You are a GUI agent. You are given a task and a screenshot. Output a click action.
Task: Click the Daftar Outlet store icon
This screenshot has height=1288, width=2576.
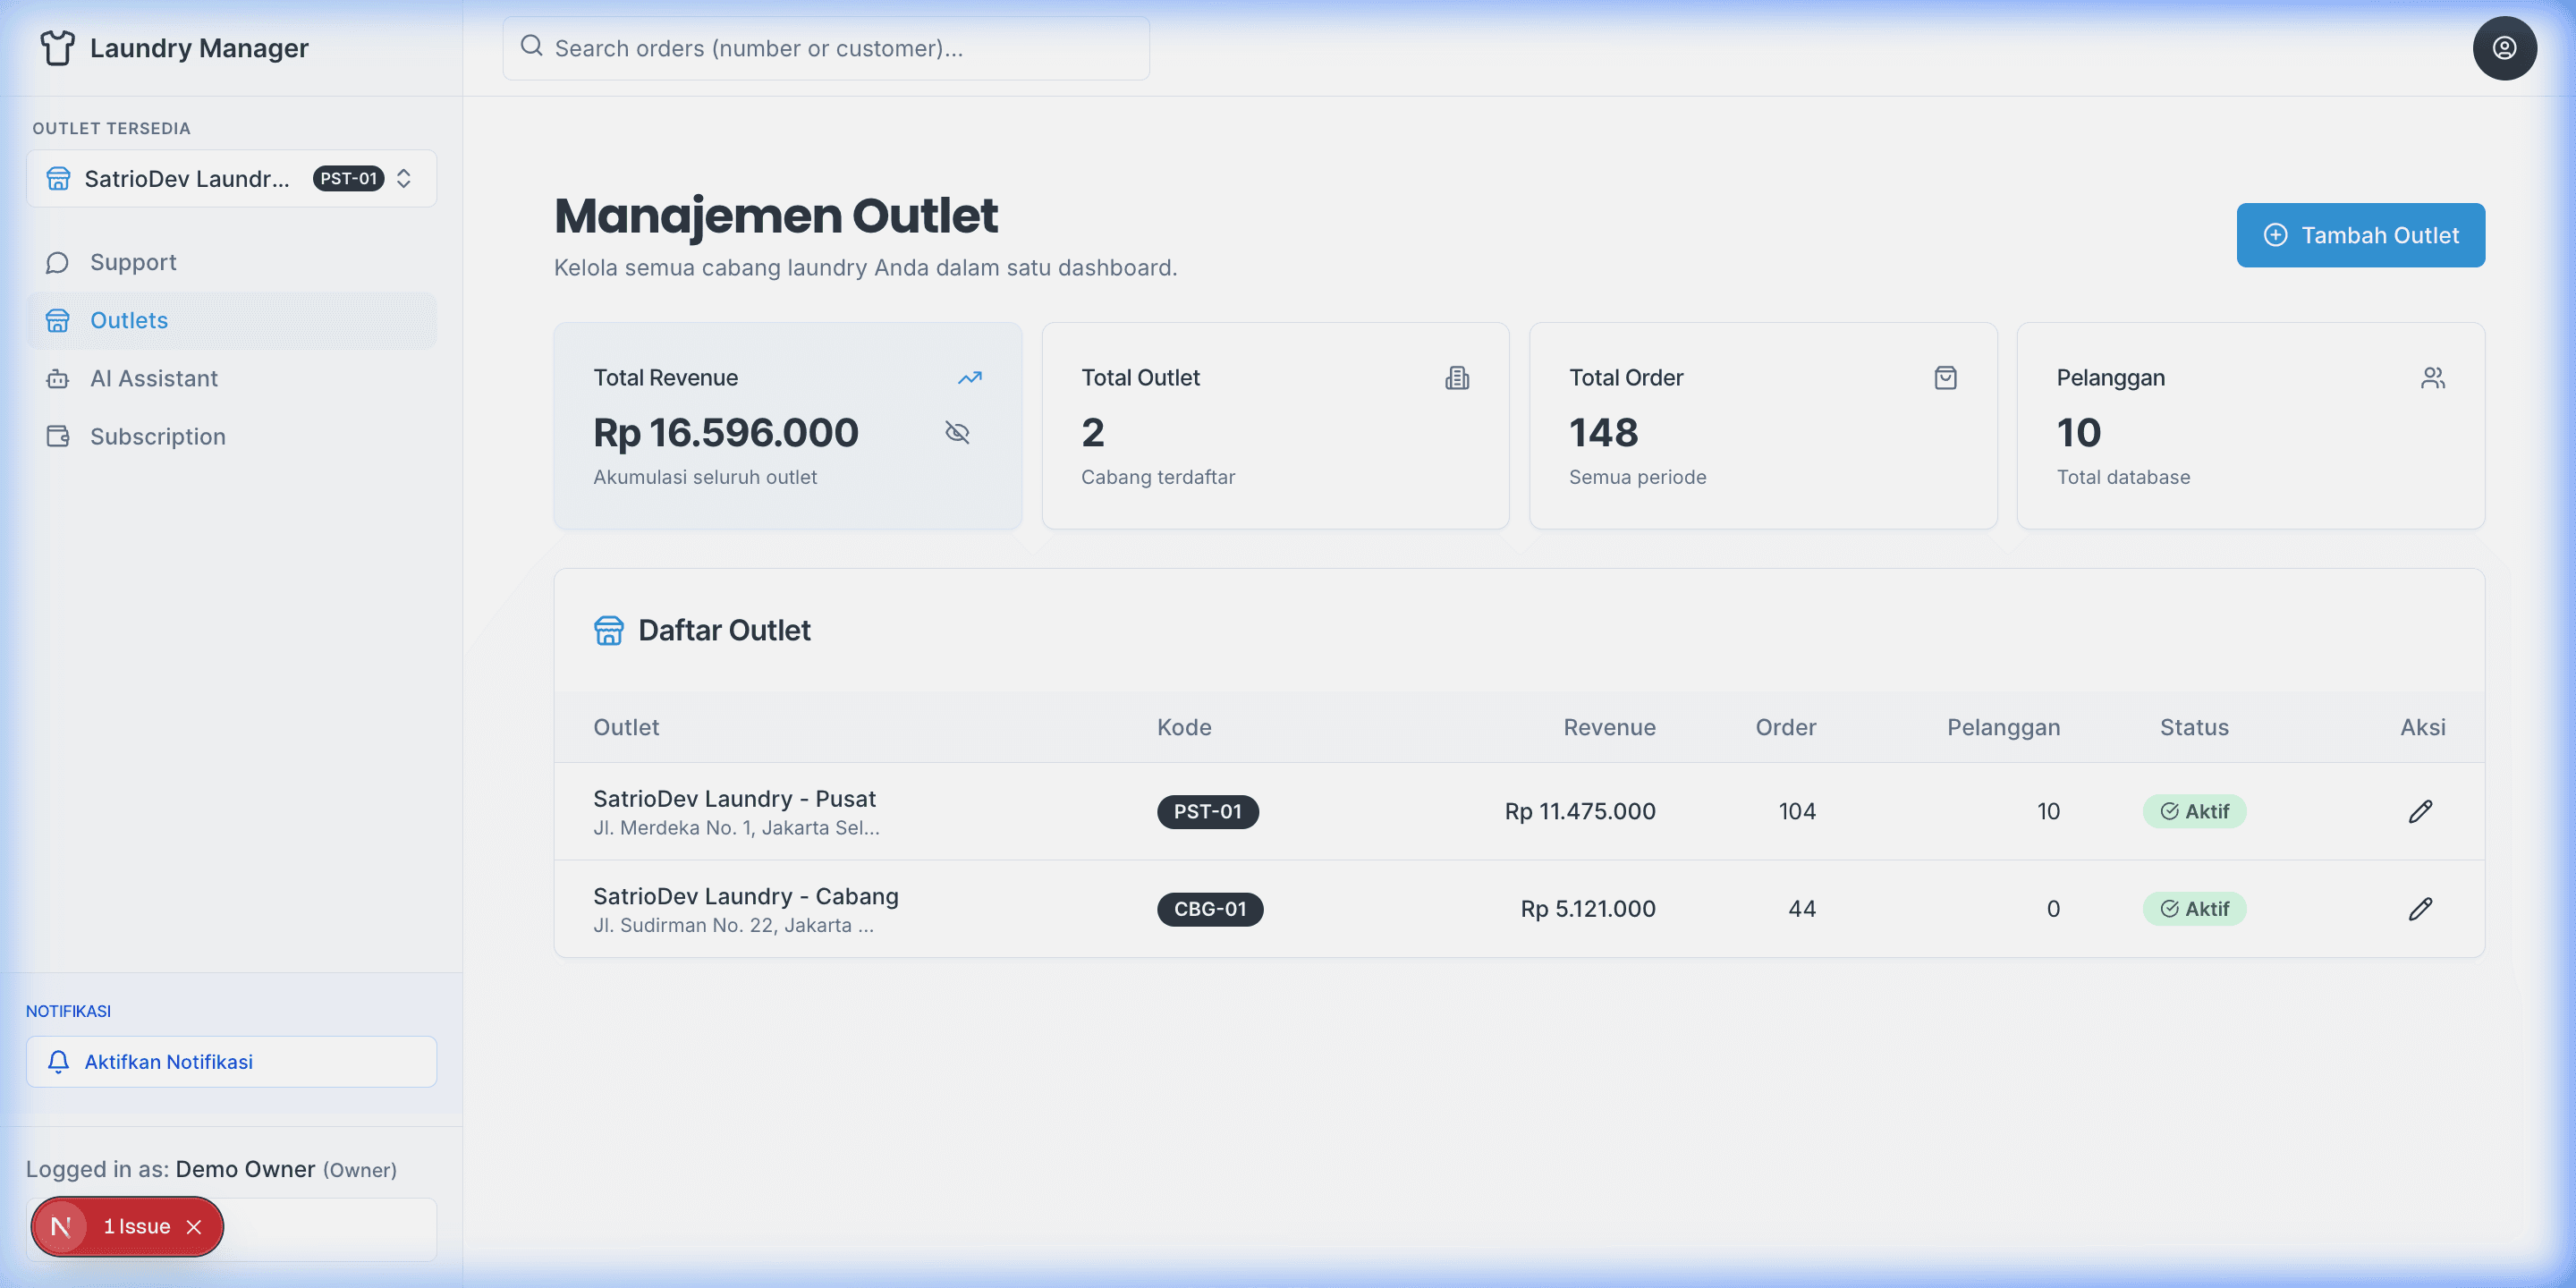tap(608, 630)
